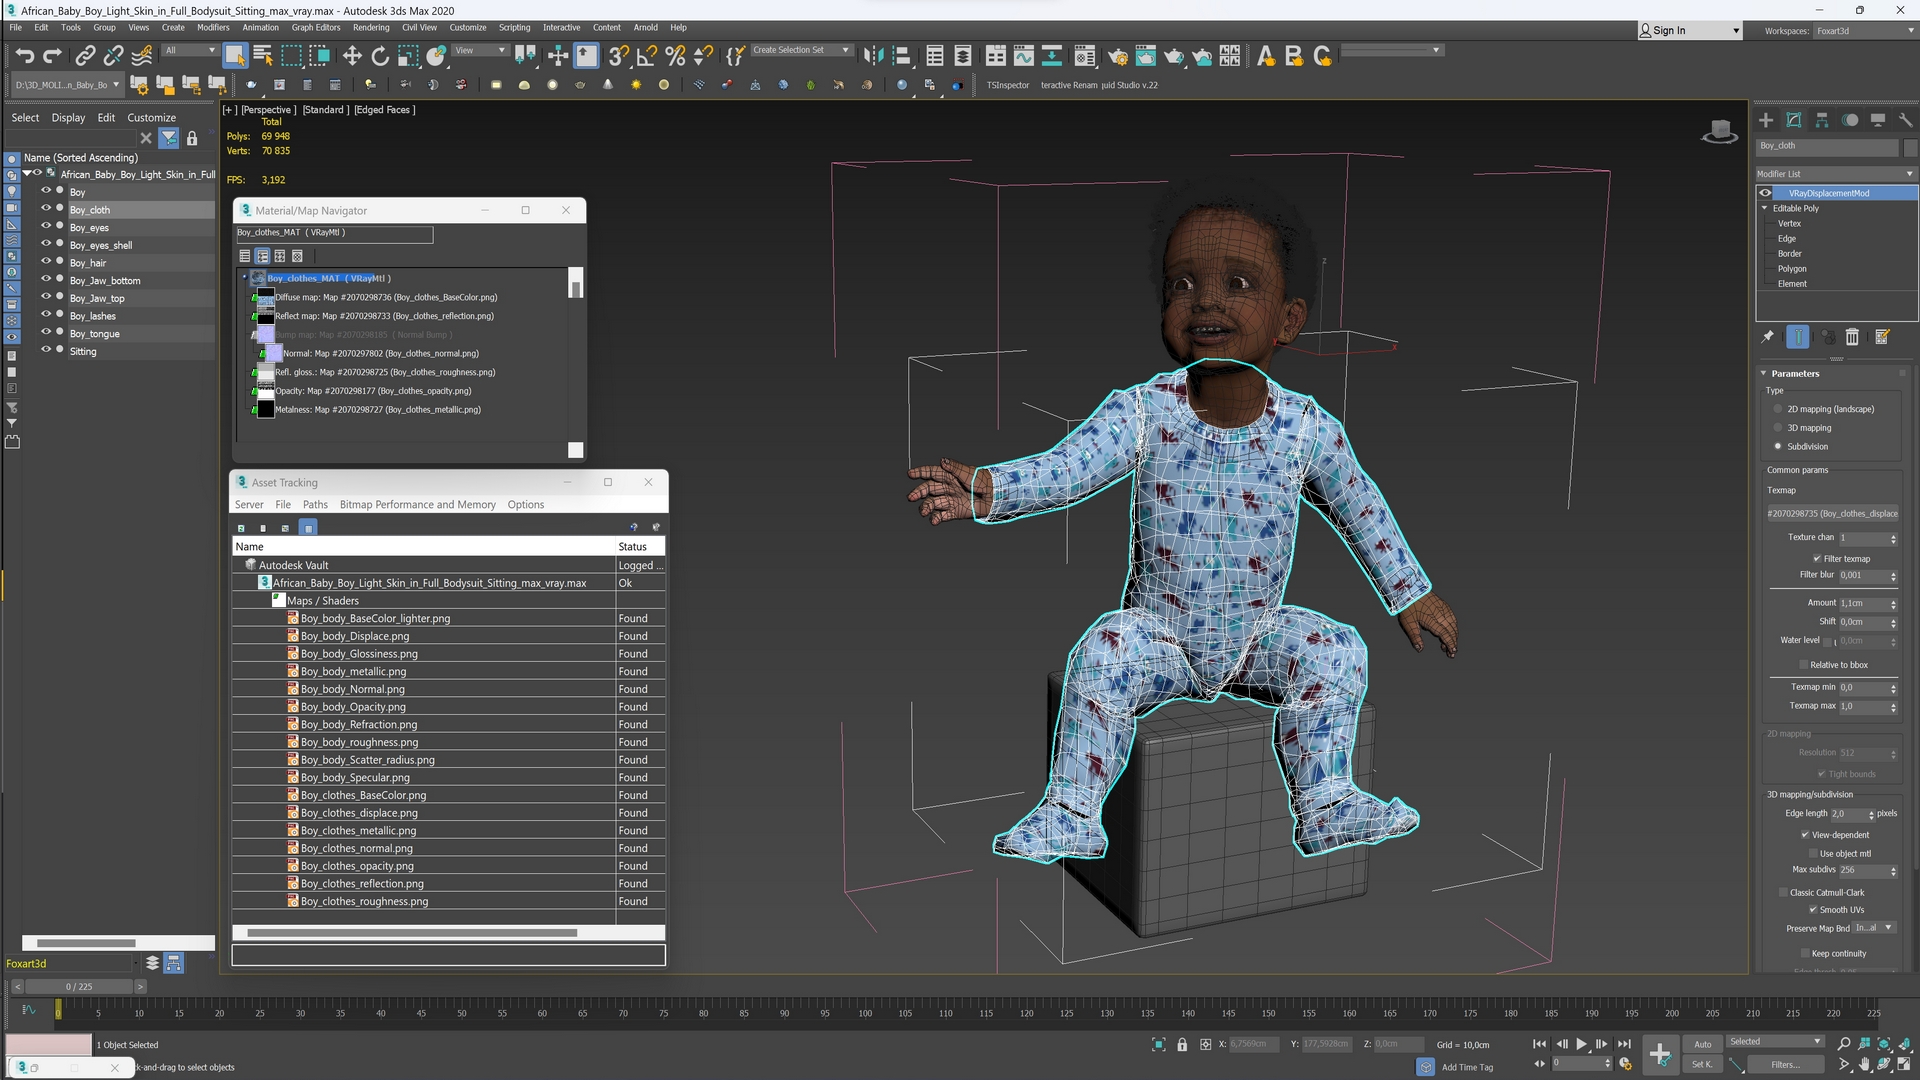This screenshot has height=1080, width=1920.
Task: Activate the Select Object tool
Action: point(235,56)
